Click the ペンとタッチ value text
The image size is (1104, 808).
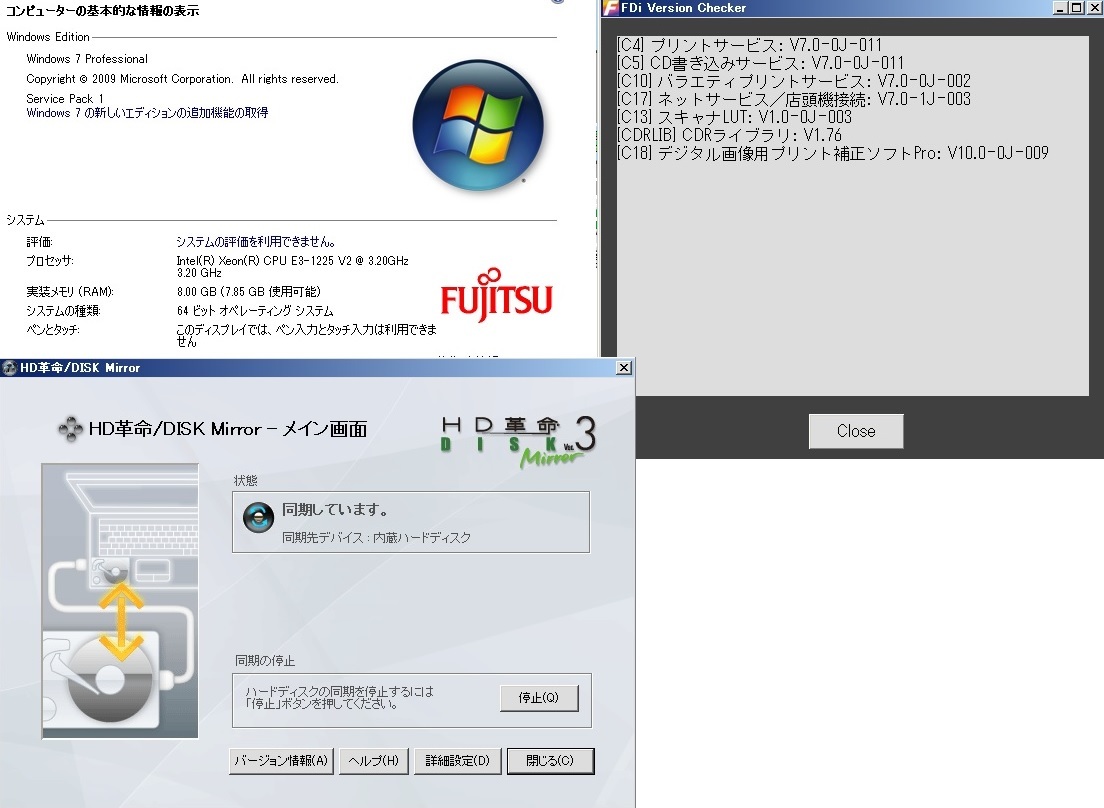pyautogui.click(x=306, y=335)
